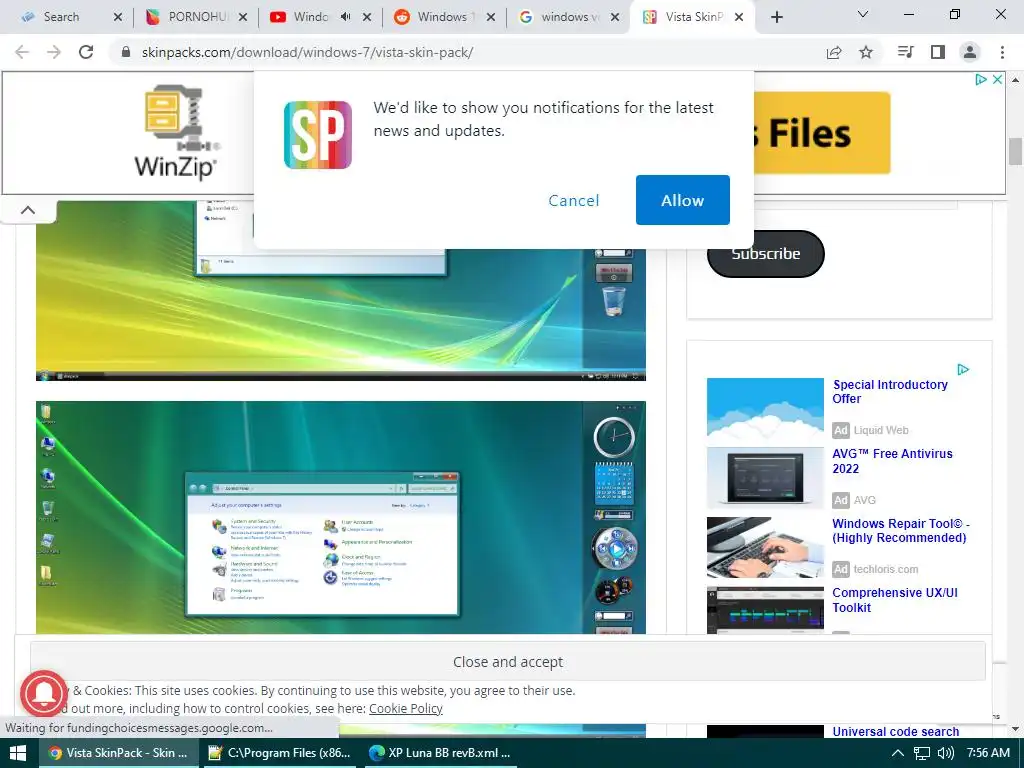Cancel the notification permission prompt

point(573,200)
